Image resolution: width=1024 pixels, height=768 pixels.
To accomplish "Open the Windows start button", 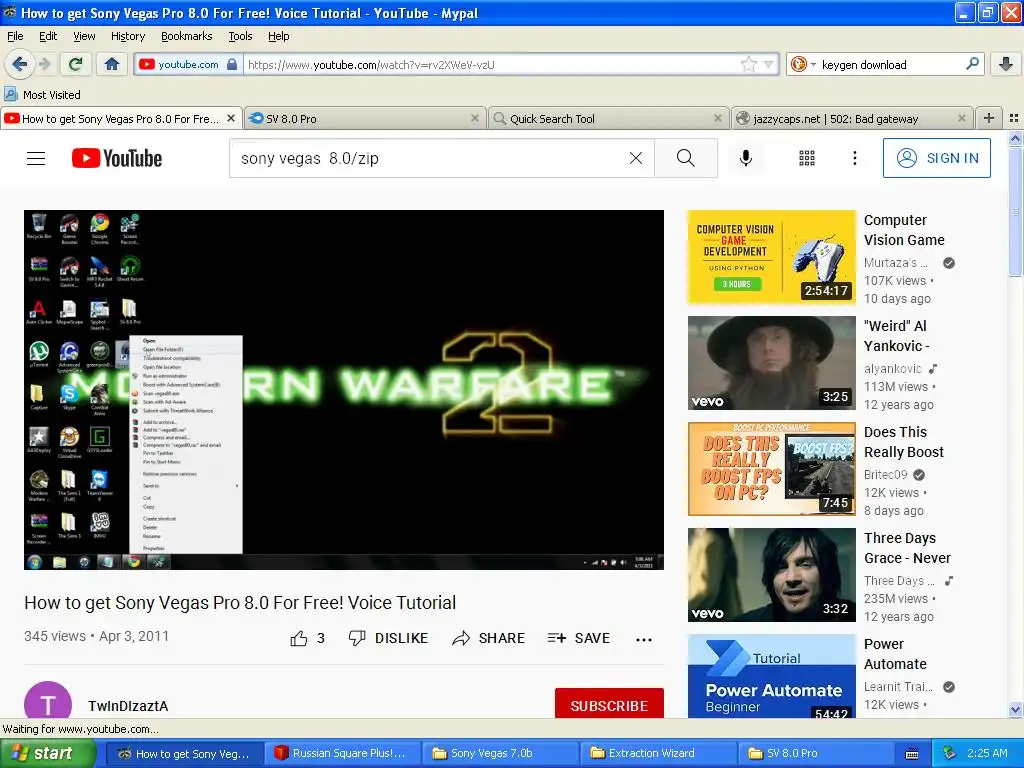I will pos(48,753).
